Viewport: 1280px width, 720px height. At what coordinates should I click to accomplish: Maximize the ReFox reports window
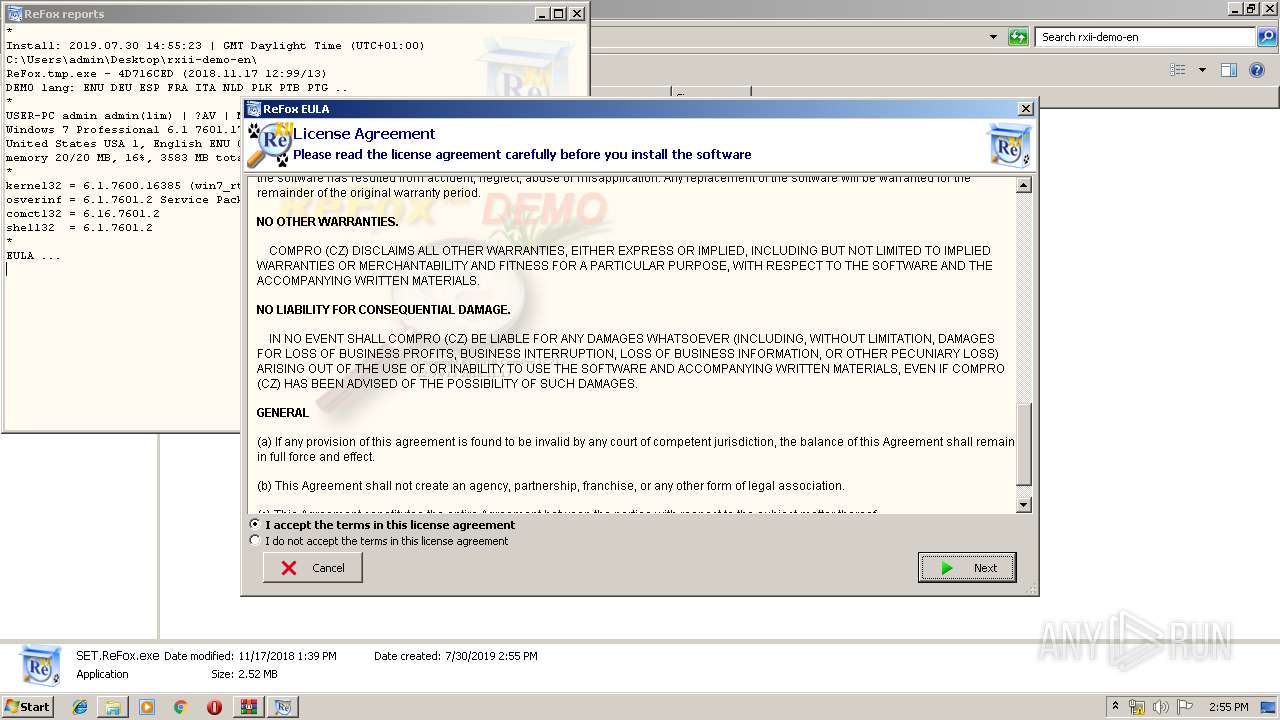558,14
